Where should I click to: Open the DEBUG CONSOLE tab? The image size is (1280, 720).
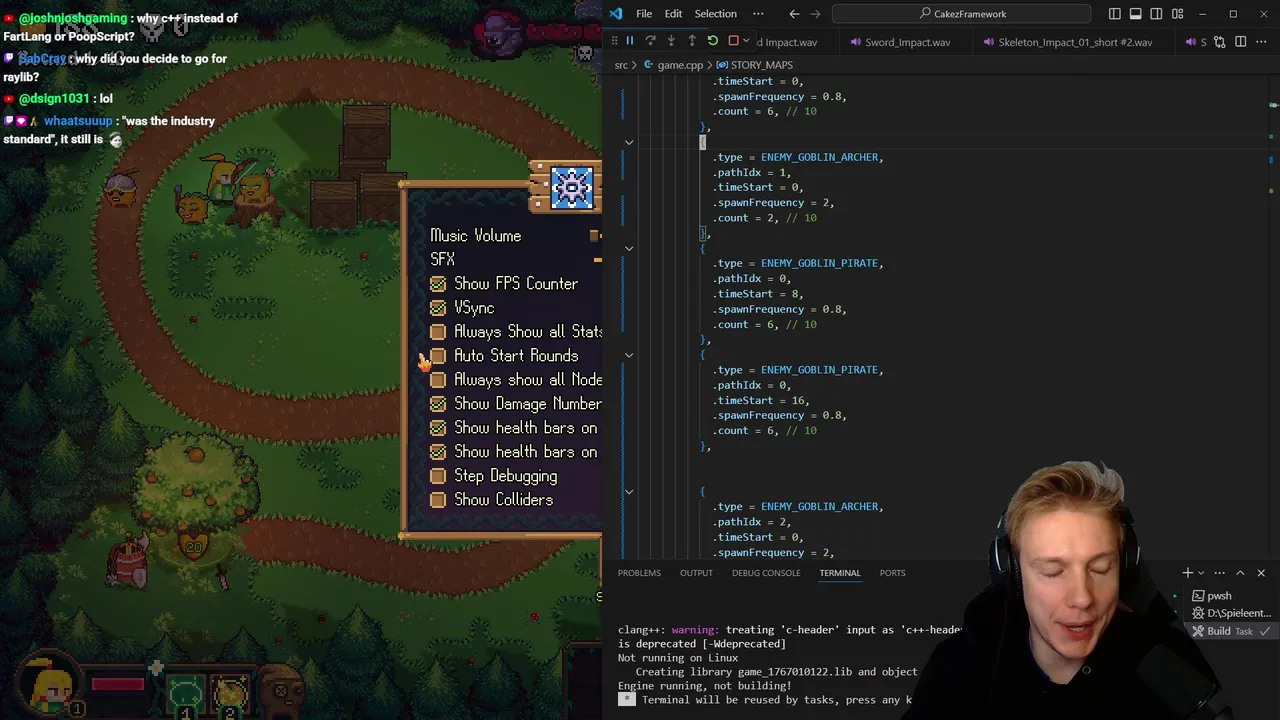point(766,573)
